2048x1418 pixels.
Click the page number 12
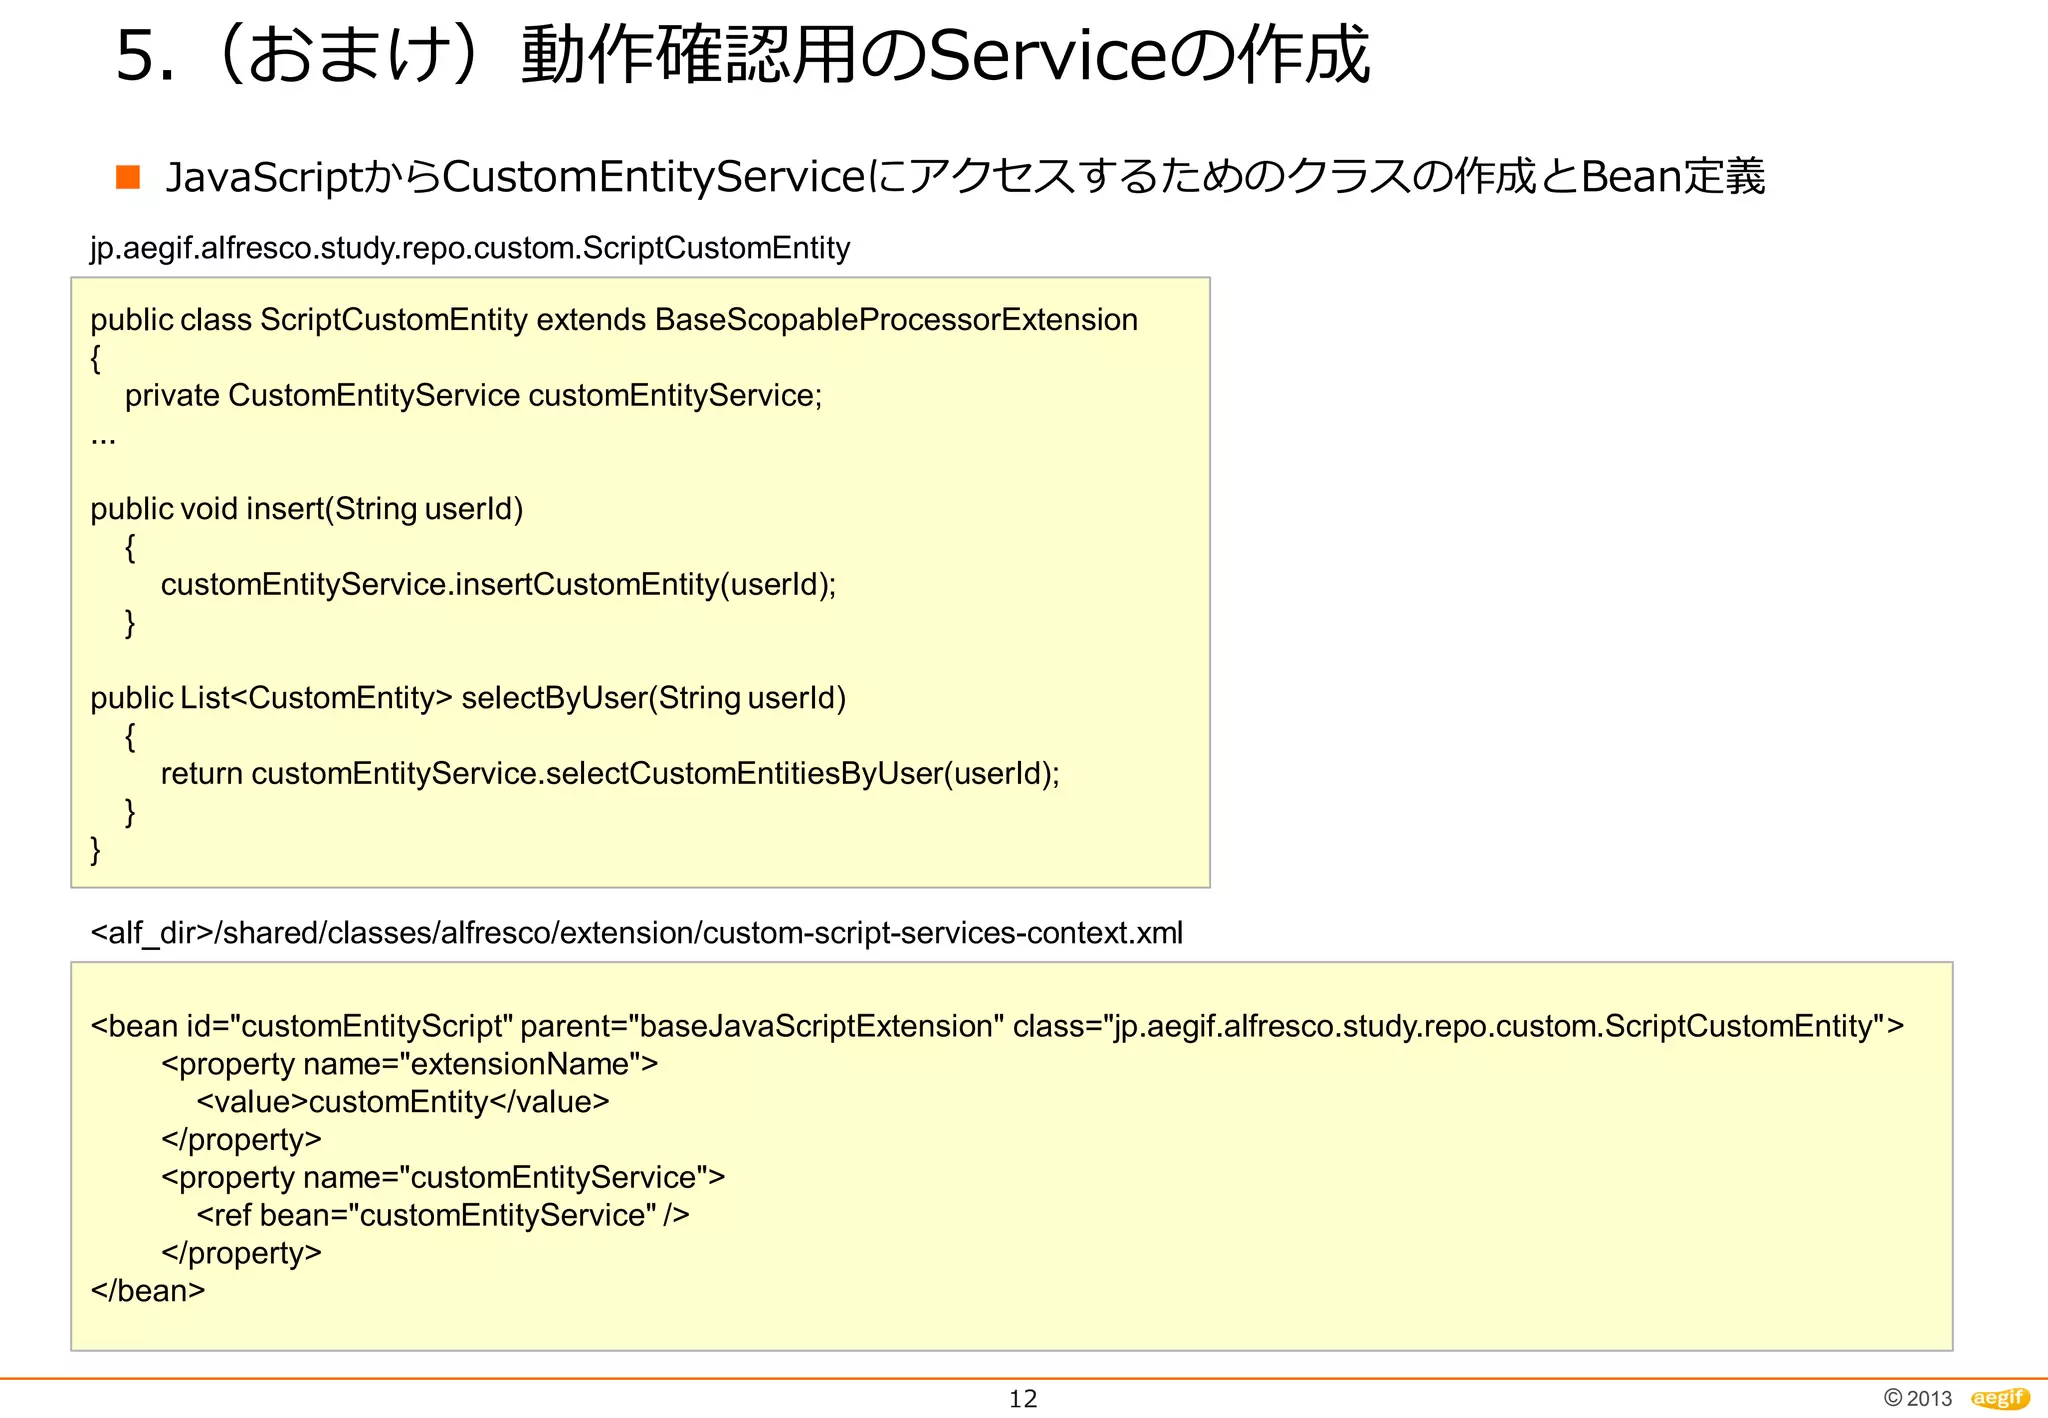tap(1023, 1399)
